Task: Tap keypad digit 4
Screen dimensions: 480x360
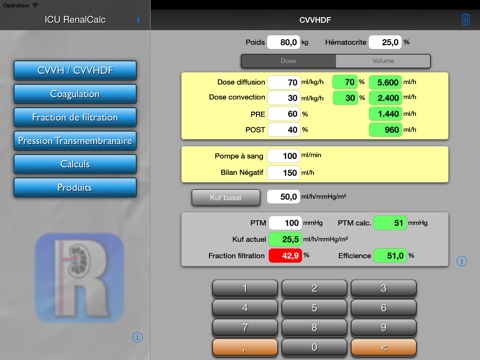Action: click(245, 308)
